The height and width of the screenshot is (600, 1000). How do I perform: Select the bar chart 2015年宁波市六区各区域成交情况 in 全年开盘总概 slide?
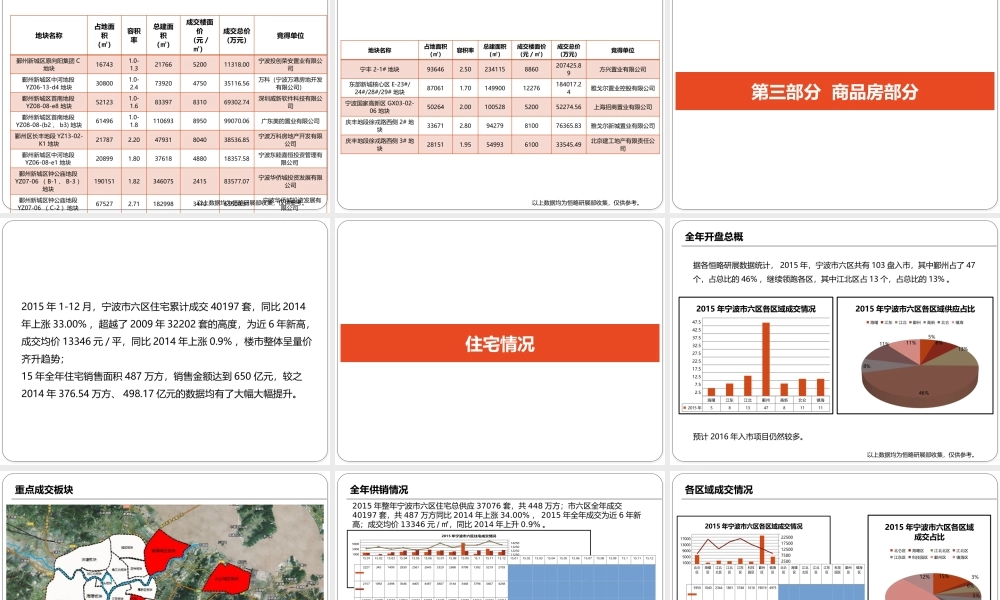[756, 355]
